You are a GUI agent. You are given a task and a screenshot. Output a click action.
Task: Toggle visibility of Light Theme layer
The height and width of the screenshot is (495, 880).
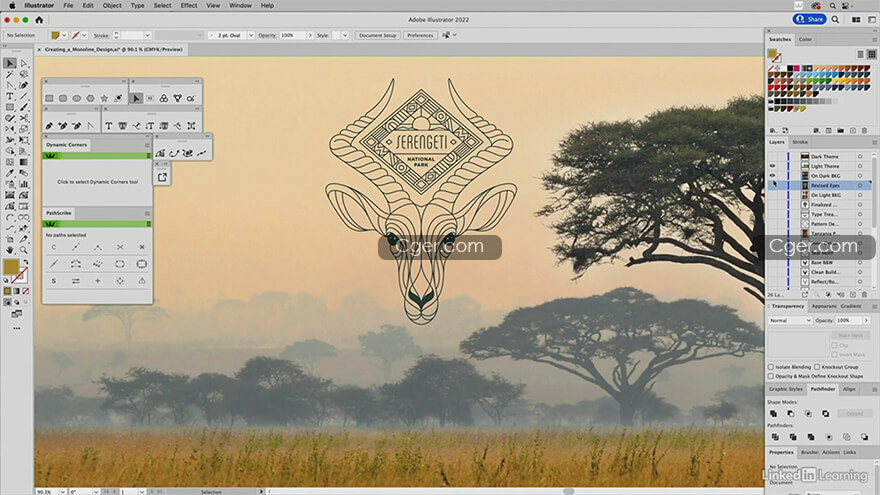click(x=772, y=166)
